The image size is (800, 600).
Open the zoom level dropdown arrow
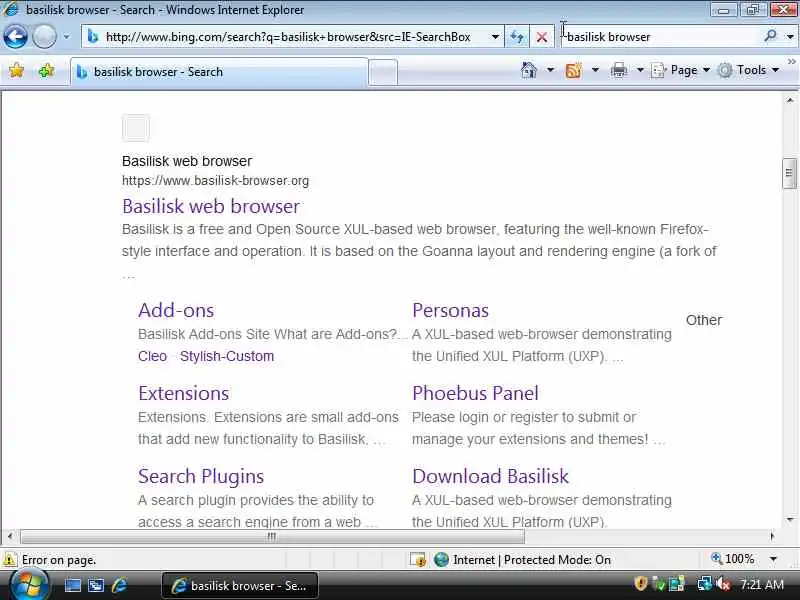773,559
